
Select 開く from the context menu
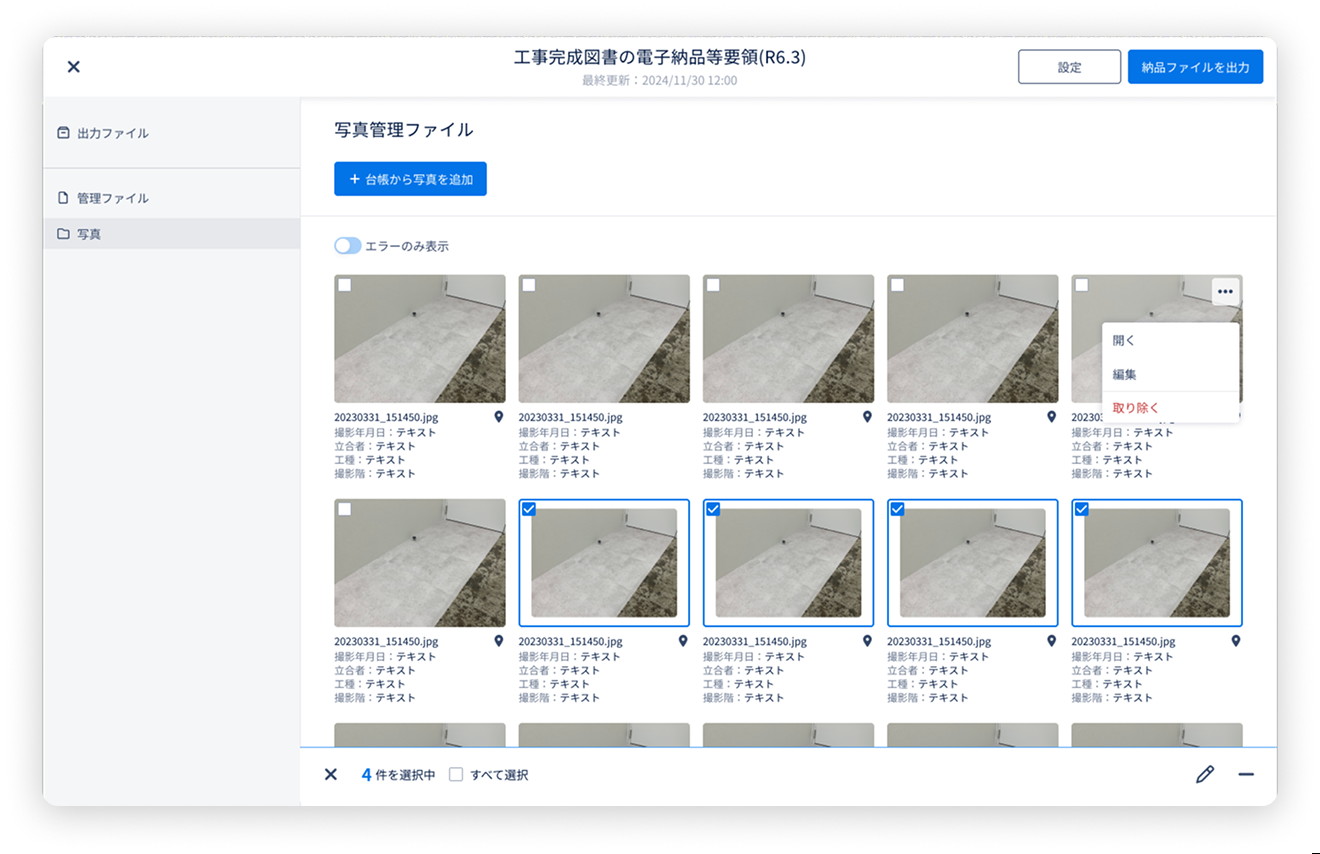[1125, 340]
